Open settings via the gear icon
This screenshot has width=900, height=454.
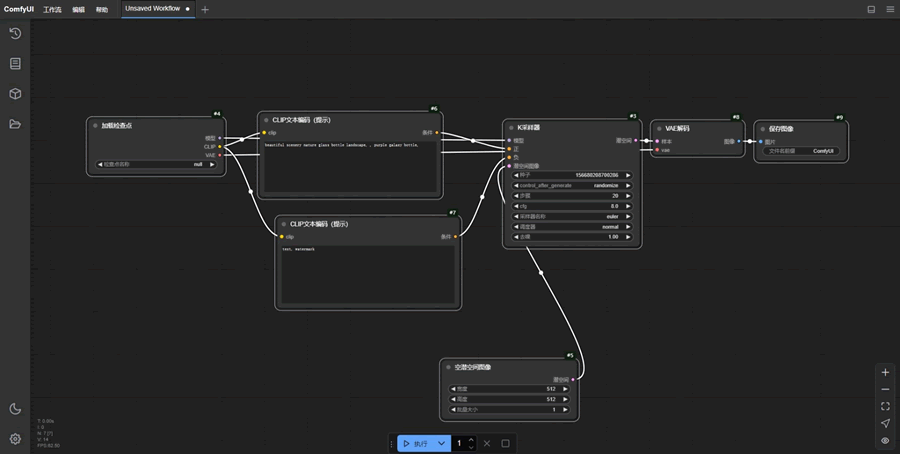click(15, 439)
